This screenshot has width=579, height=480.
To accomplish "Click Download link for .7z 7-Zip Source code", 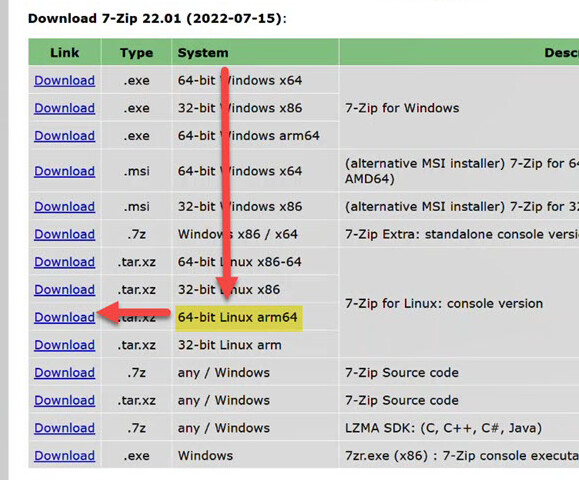I will [x=65, y=373].
